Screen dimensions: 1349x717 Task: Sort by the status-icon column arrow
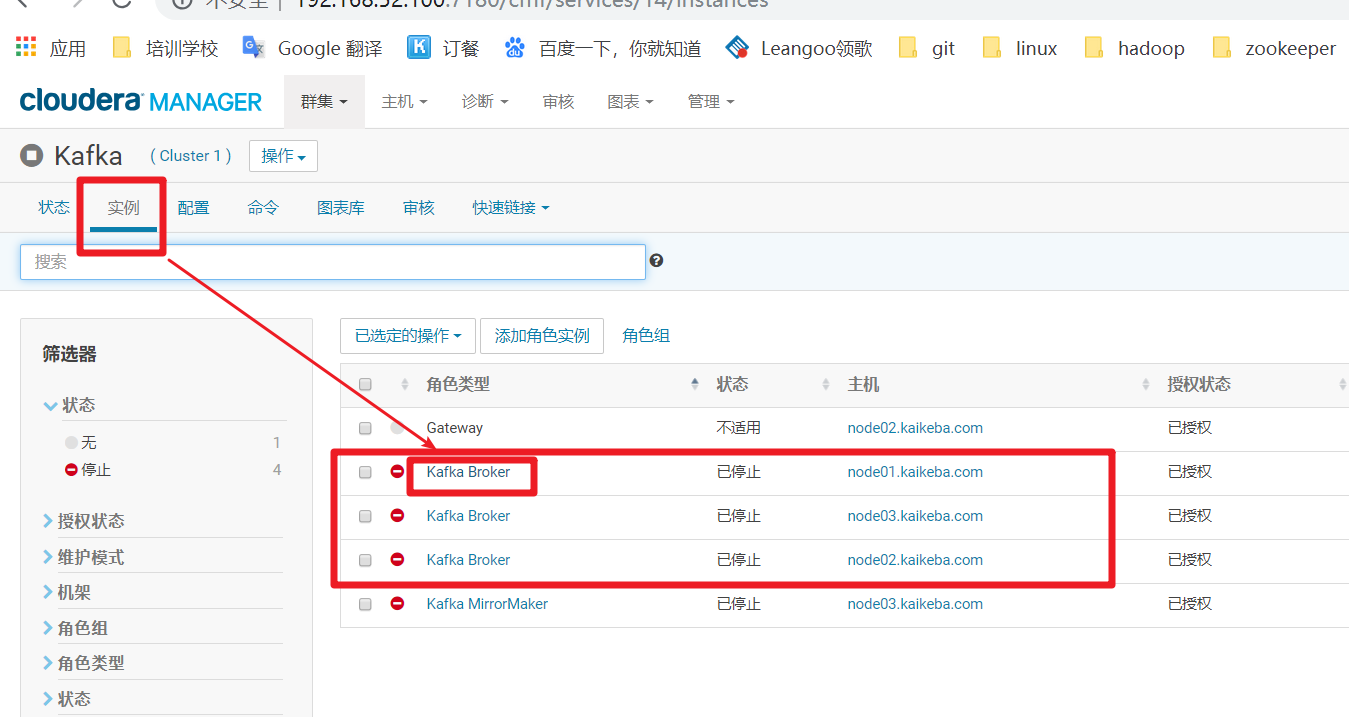click(x=405, y=384)
